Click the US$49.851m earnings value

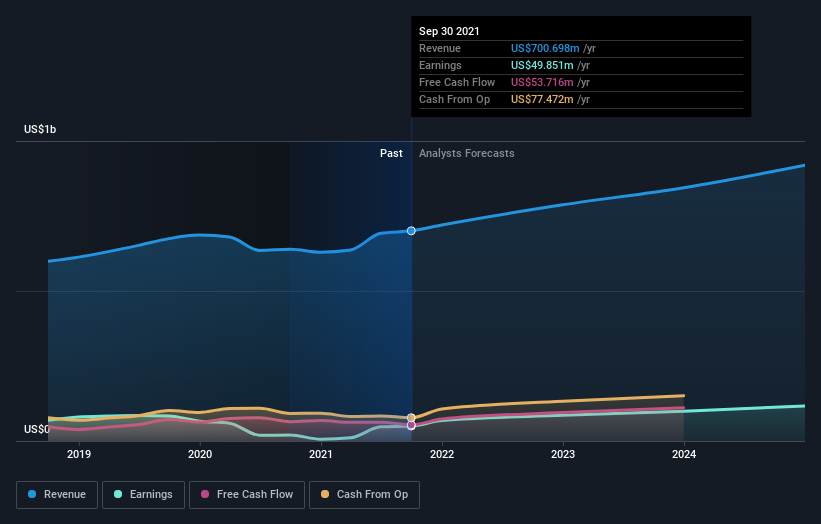click(x=542, y=65)
